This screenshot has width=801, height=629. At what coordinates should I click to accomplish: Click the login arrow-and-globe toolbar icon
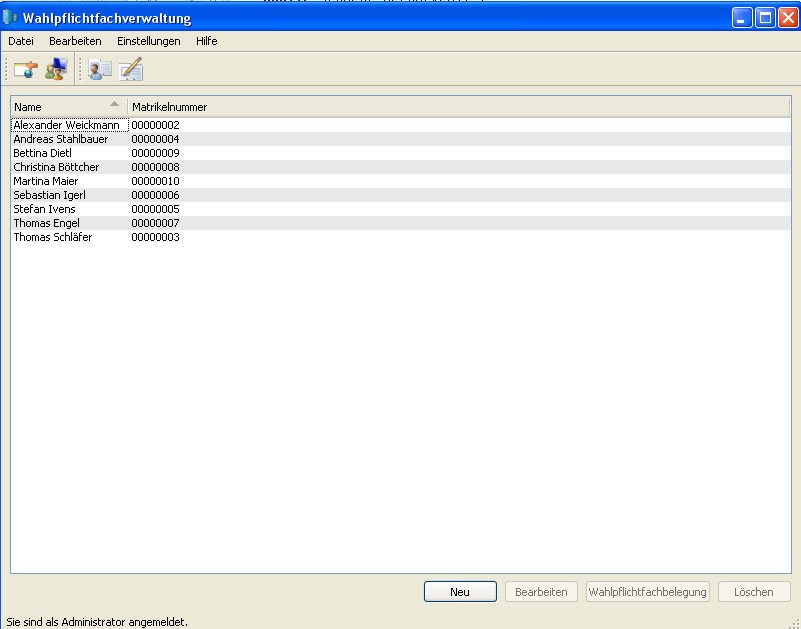coord(25,70)
